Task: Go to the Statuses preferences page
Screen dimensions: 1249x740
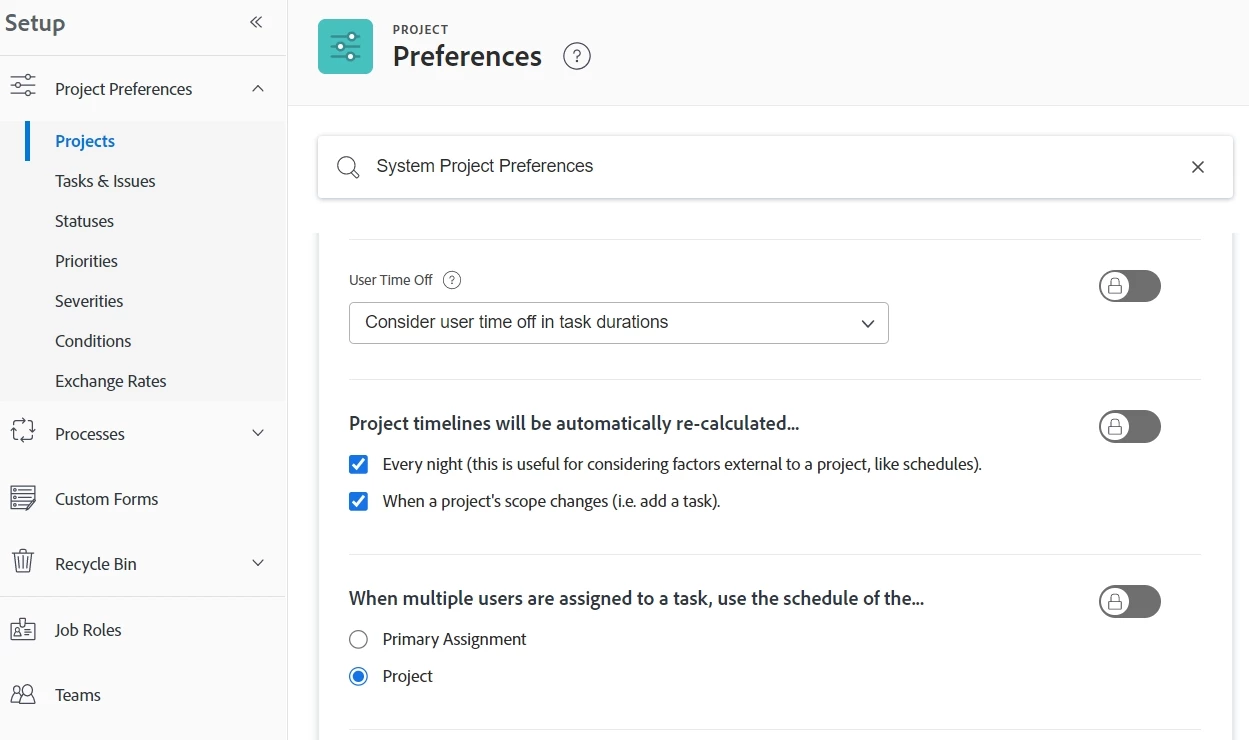Action: (x=84, y=221)
